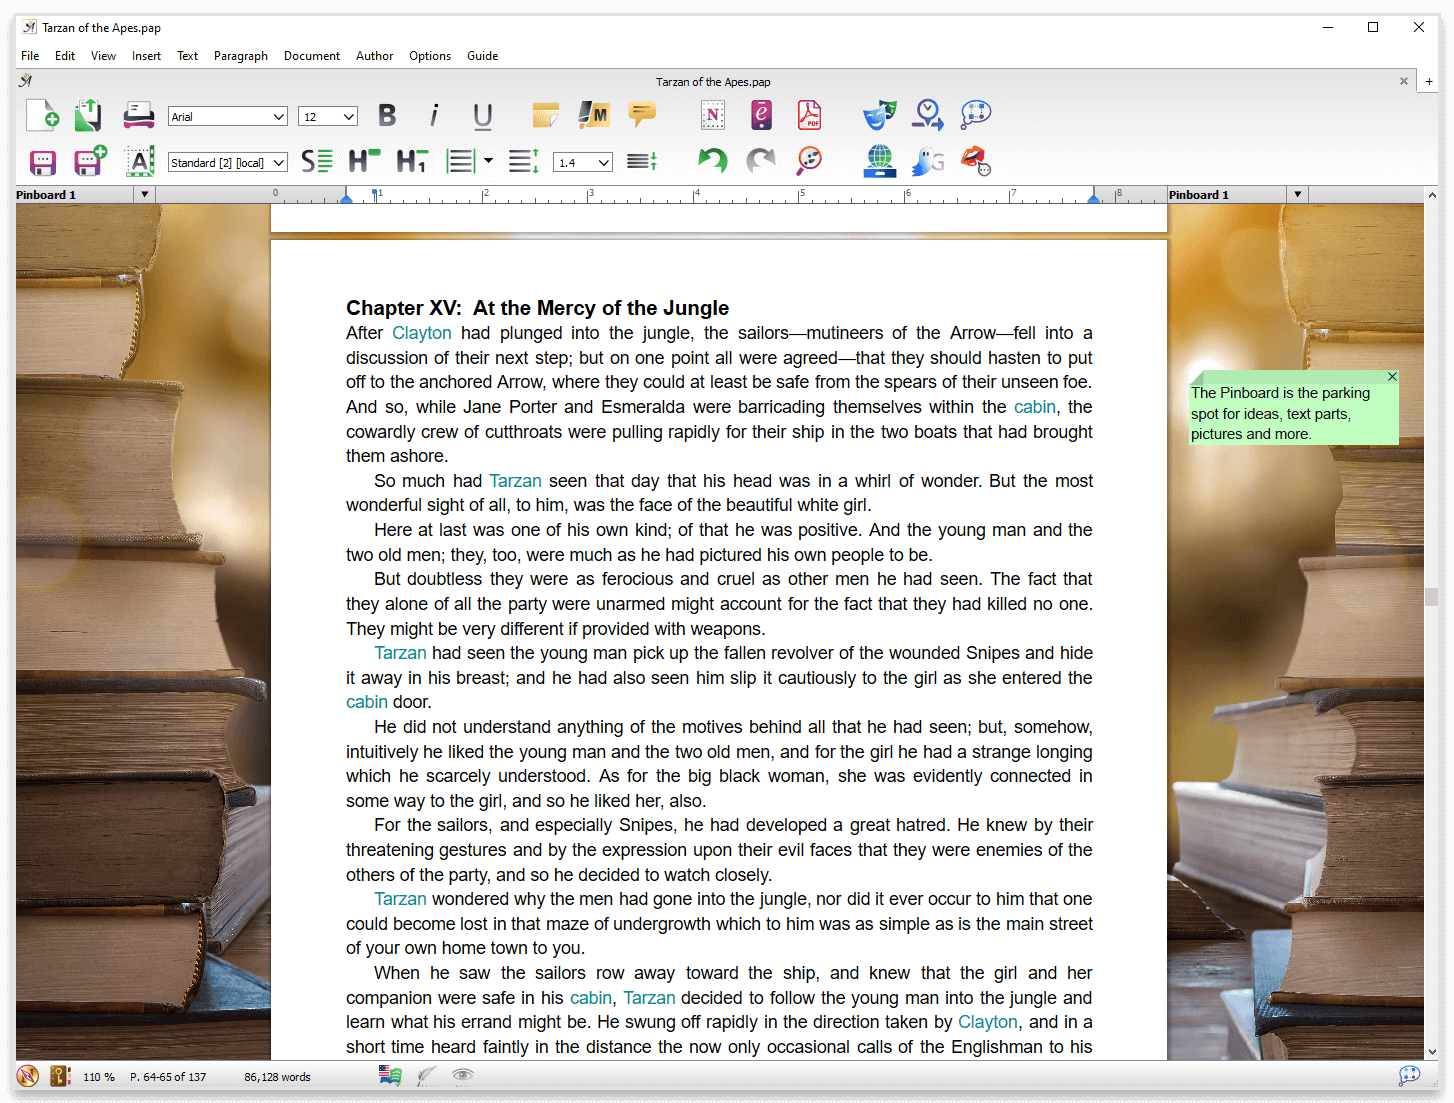Apply heading style with the 'H' bar icon
Screen dimensions: 1454x1103
[364, 160]
